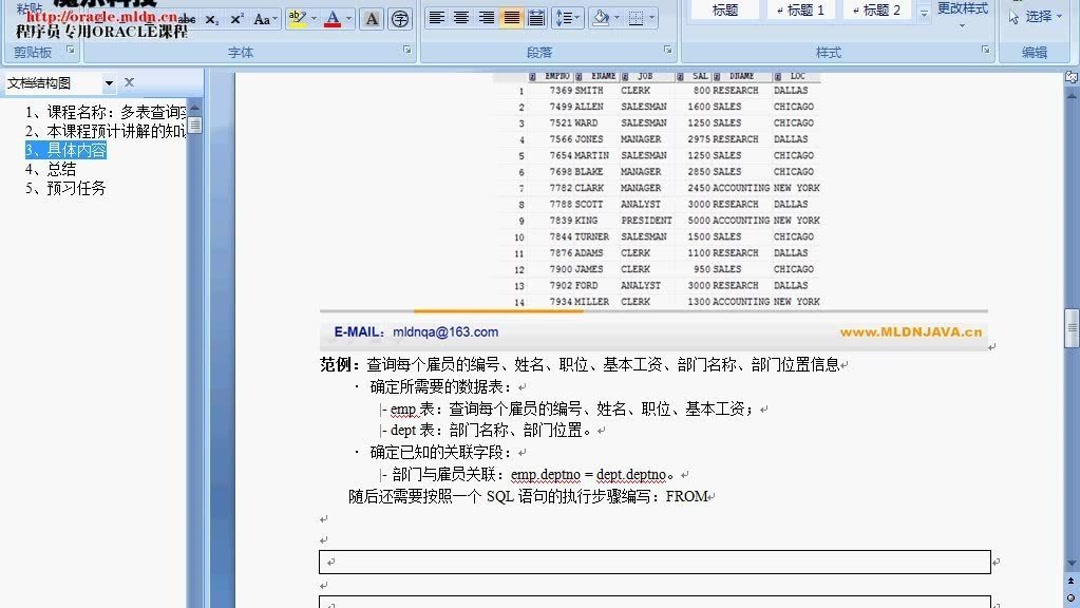Apply text highlight color

click(296, 18)
